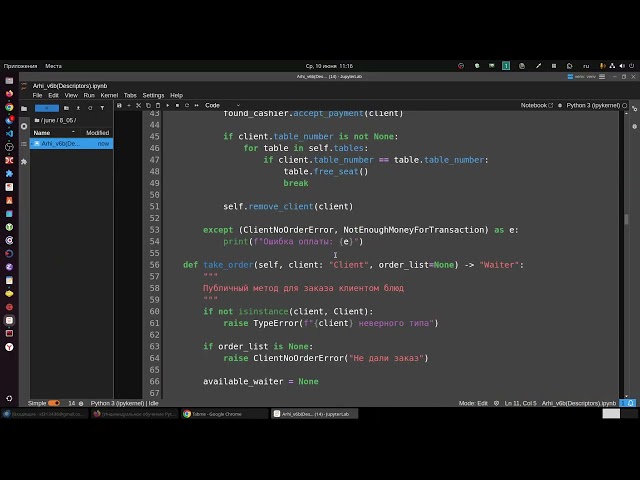Click the Mode: Edit status indicator
This screenshot has height=480, width=640.
[473, 403]
